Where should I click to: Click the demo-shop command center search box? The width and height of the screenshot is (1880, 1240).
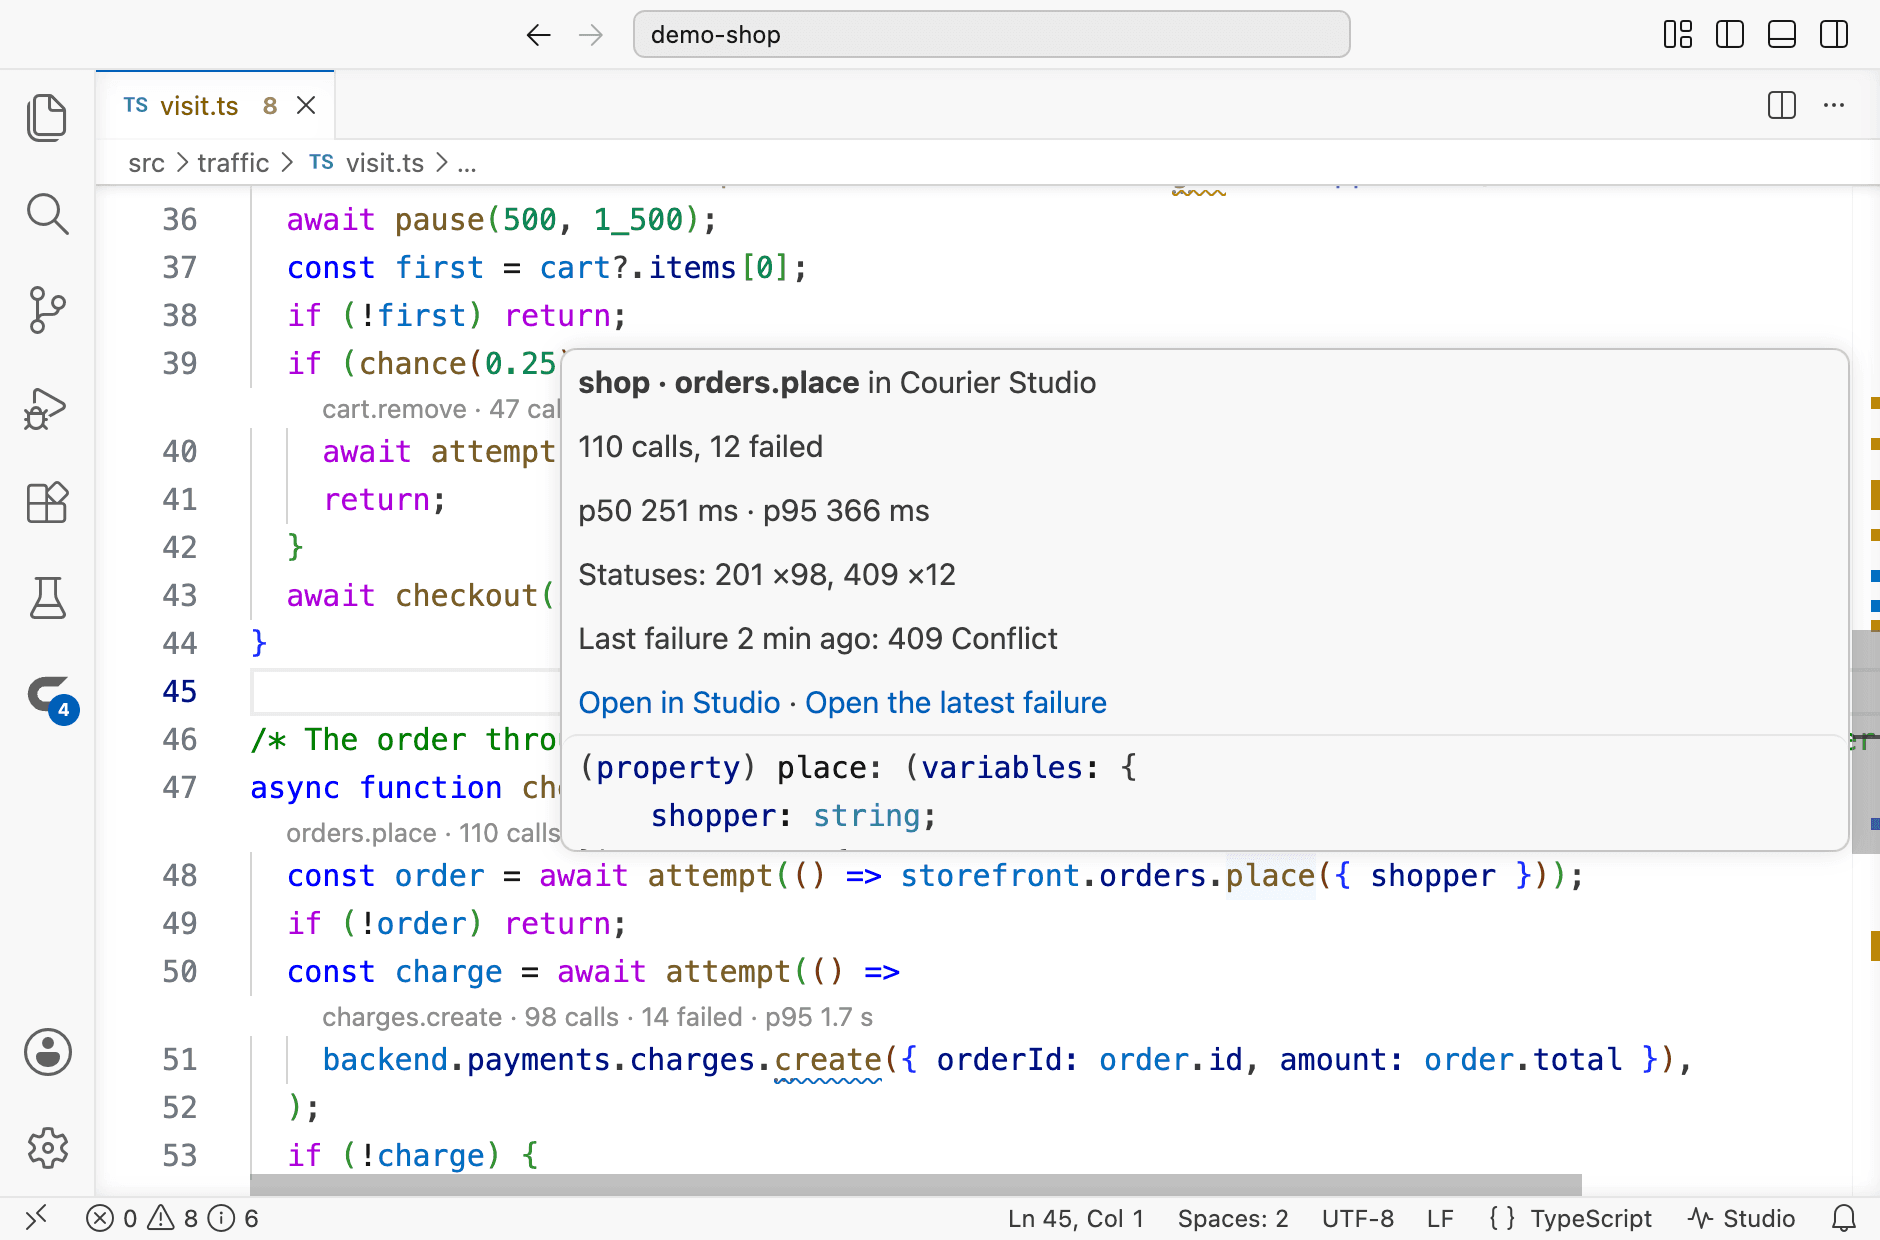click(x=991, y=35)
